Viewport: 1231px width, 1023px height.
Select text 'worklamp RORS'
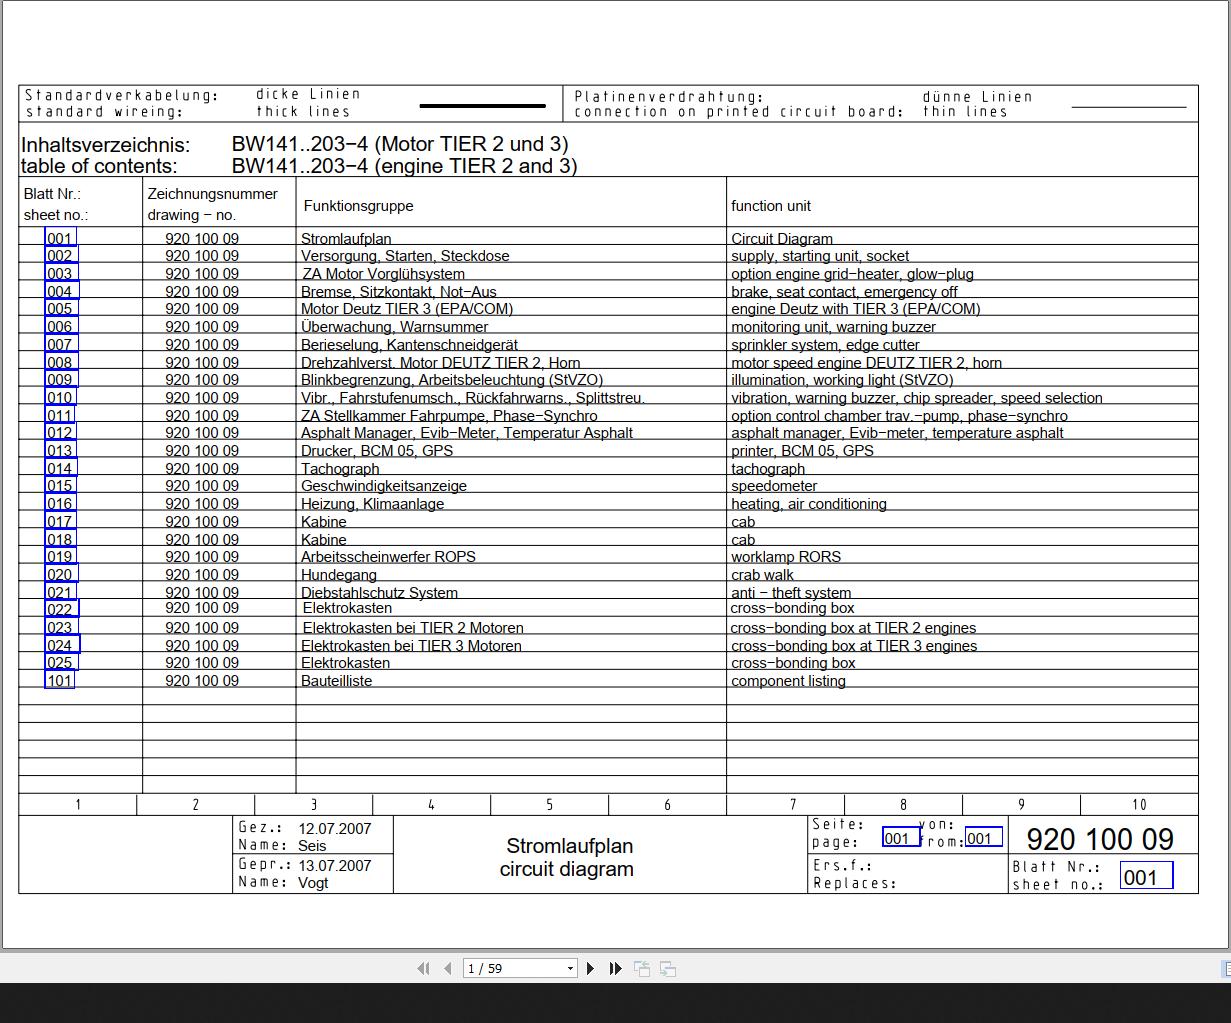[x=786, y=557]
